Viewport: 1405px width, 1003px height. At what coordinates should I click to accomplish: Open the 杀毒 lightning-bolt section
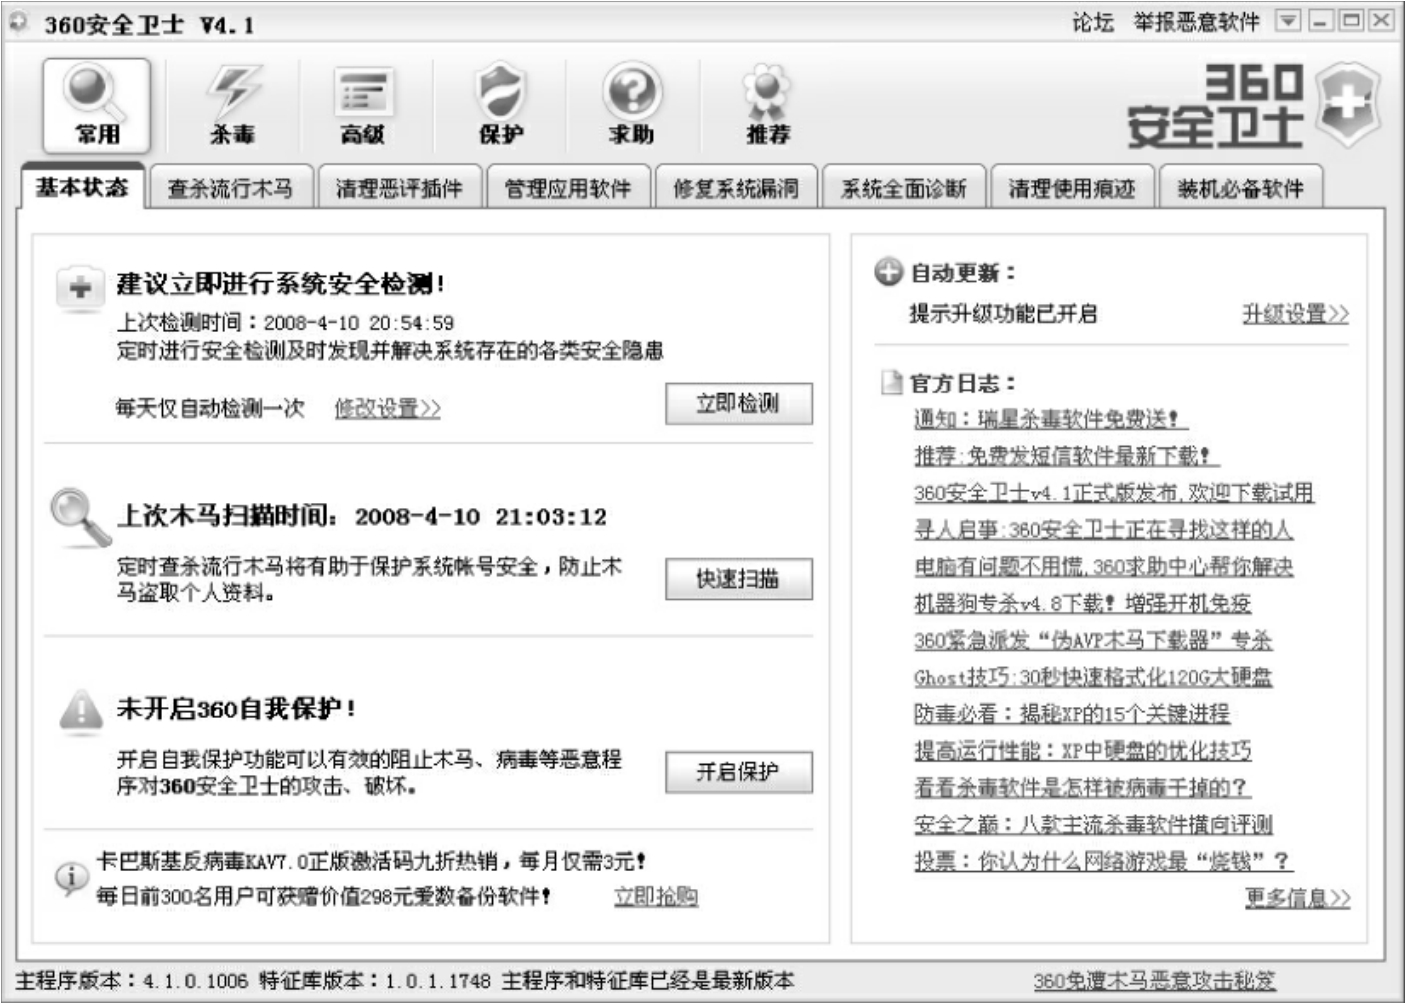[232, 105]
